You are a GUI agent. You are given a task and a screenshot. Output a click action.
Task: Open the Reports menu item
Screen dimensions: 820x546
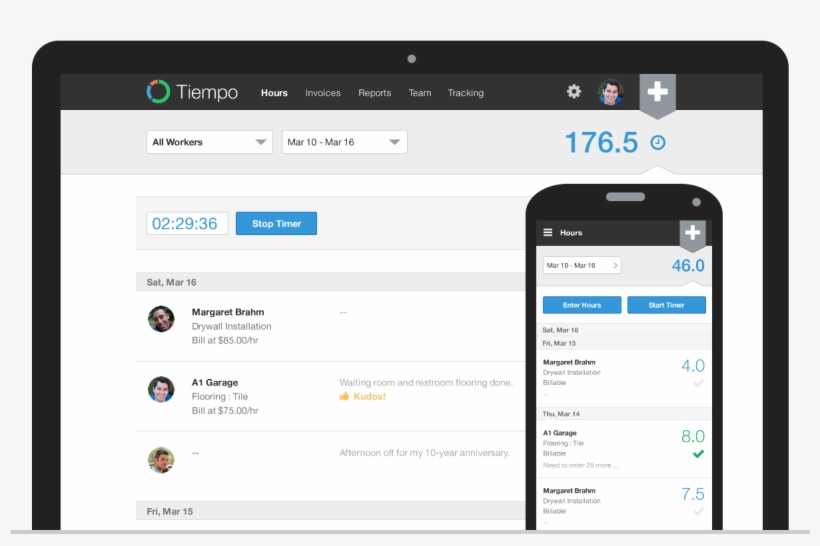pos(375,93)
